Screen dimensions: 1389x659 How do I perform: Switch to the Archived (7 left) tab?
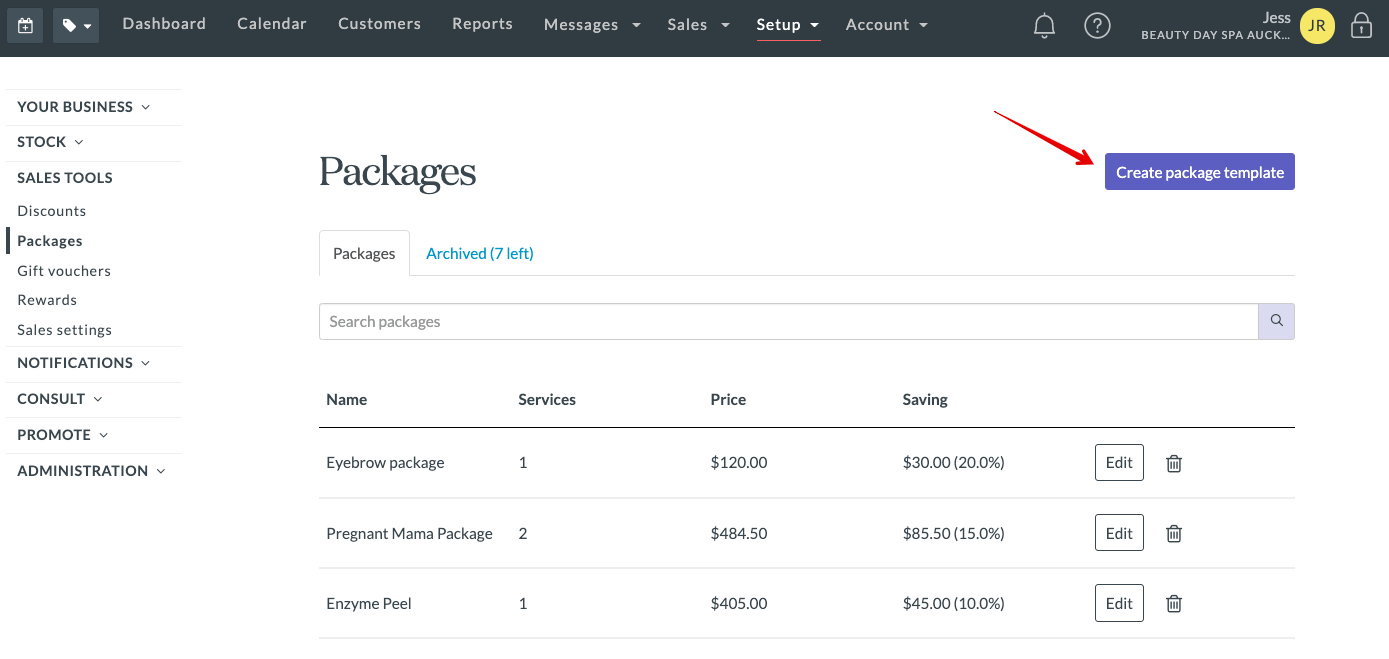pos(480,254)
